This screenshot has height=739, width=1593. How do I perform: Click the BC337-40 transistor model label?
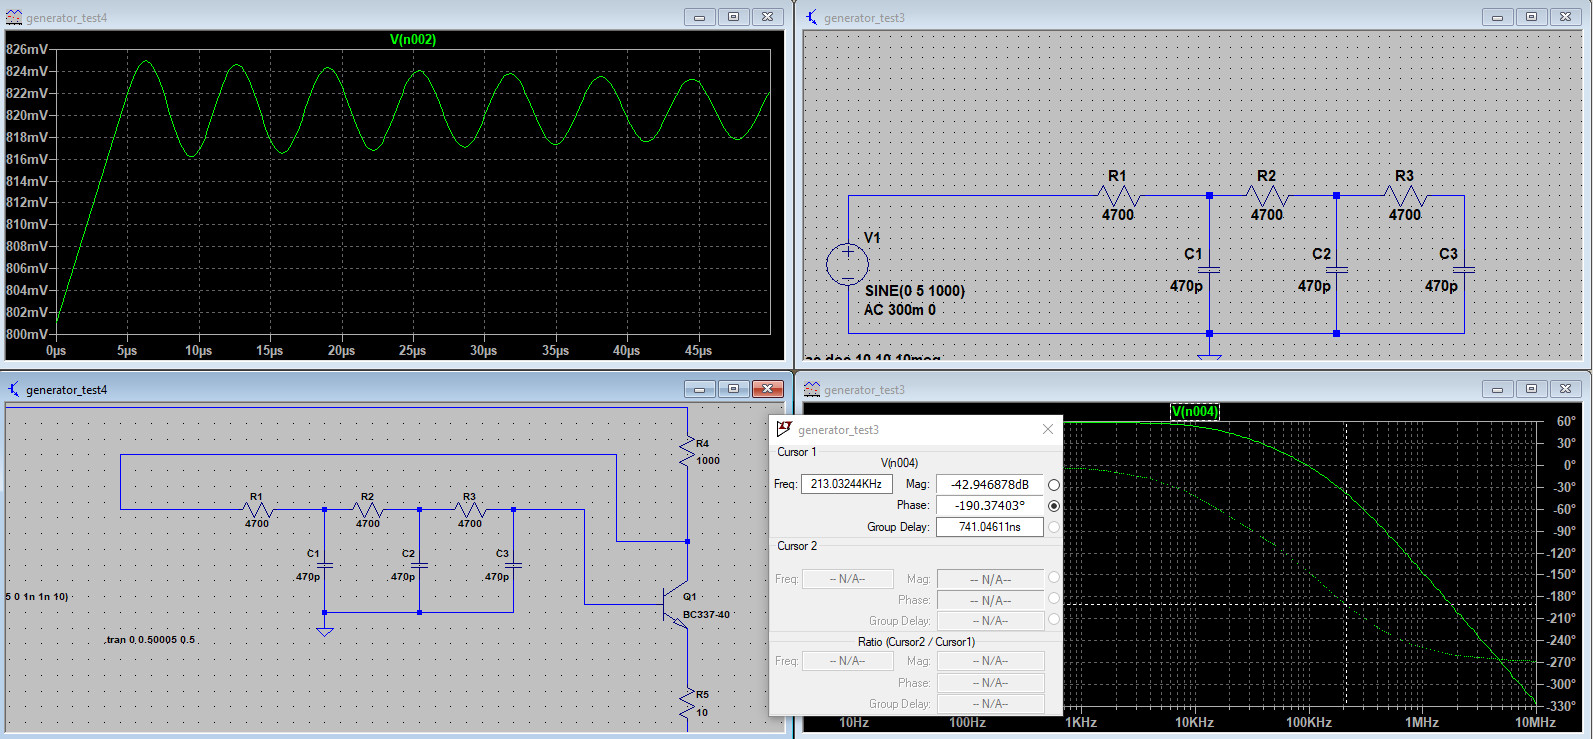point(706,615)
